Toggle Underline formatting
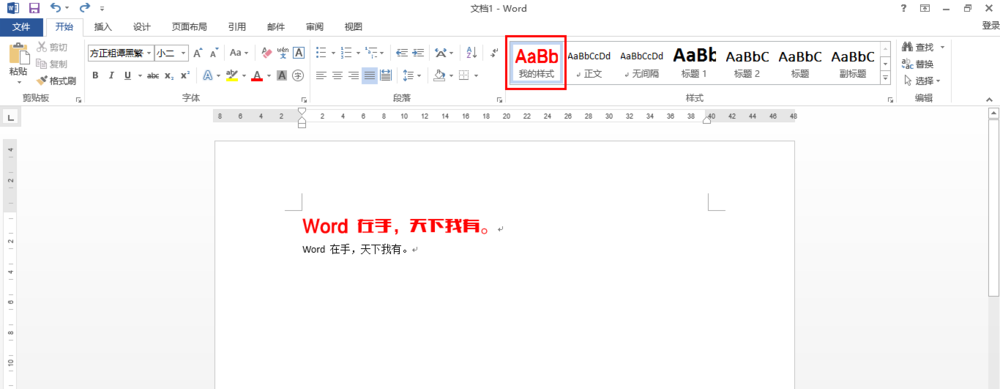 click(128, 75)
